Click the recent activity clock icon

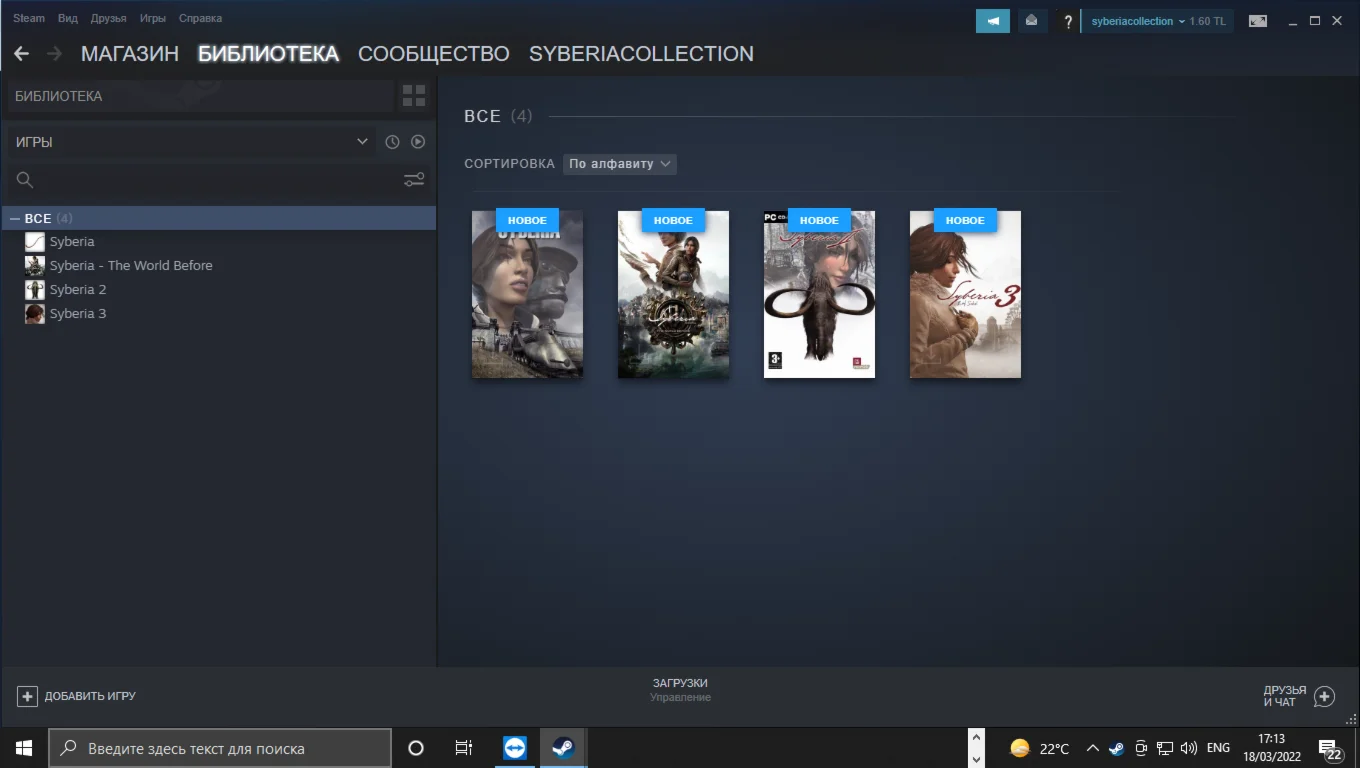coord(392,142)
